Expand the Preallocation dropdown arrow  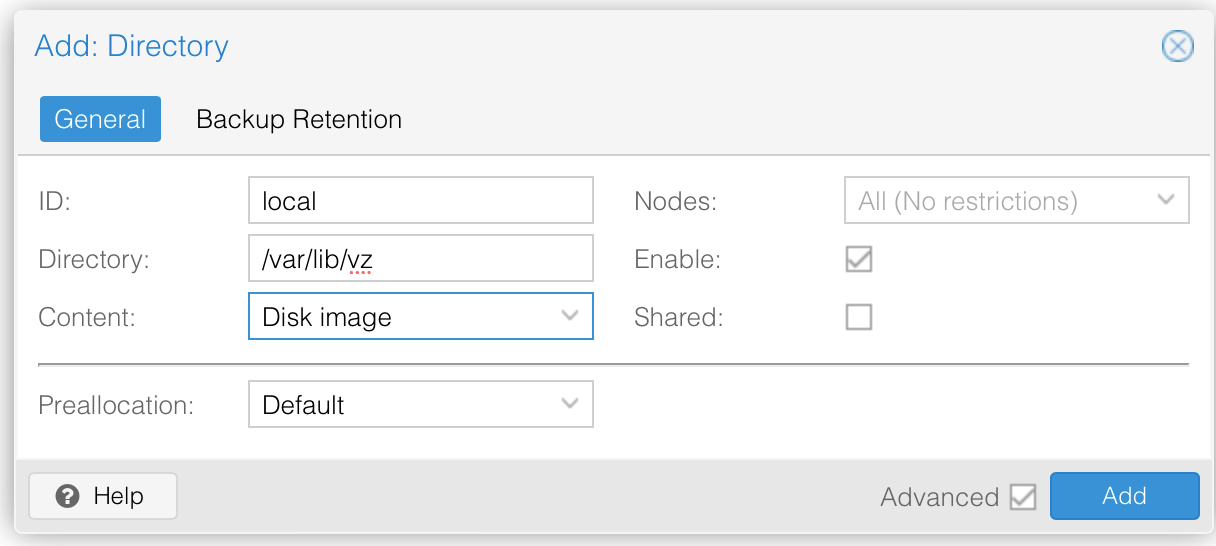point(570,404)
